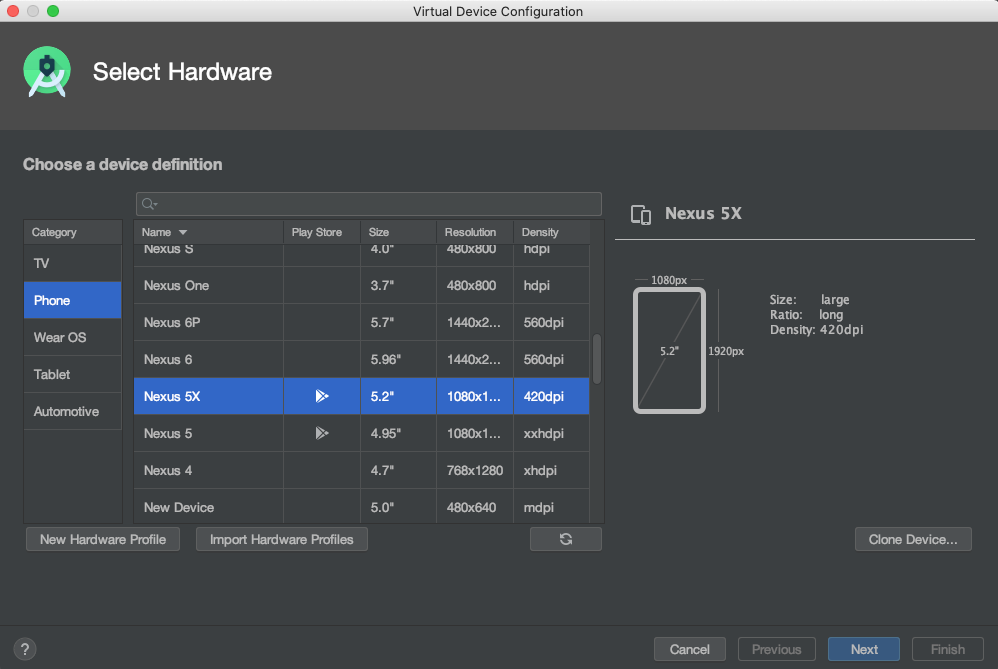Click the mdpi density cell
The image size is (998, 669).
tap(551, 507)
